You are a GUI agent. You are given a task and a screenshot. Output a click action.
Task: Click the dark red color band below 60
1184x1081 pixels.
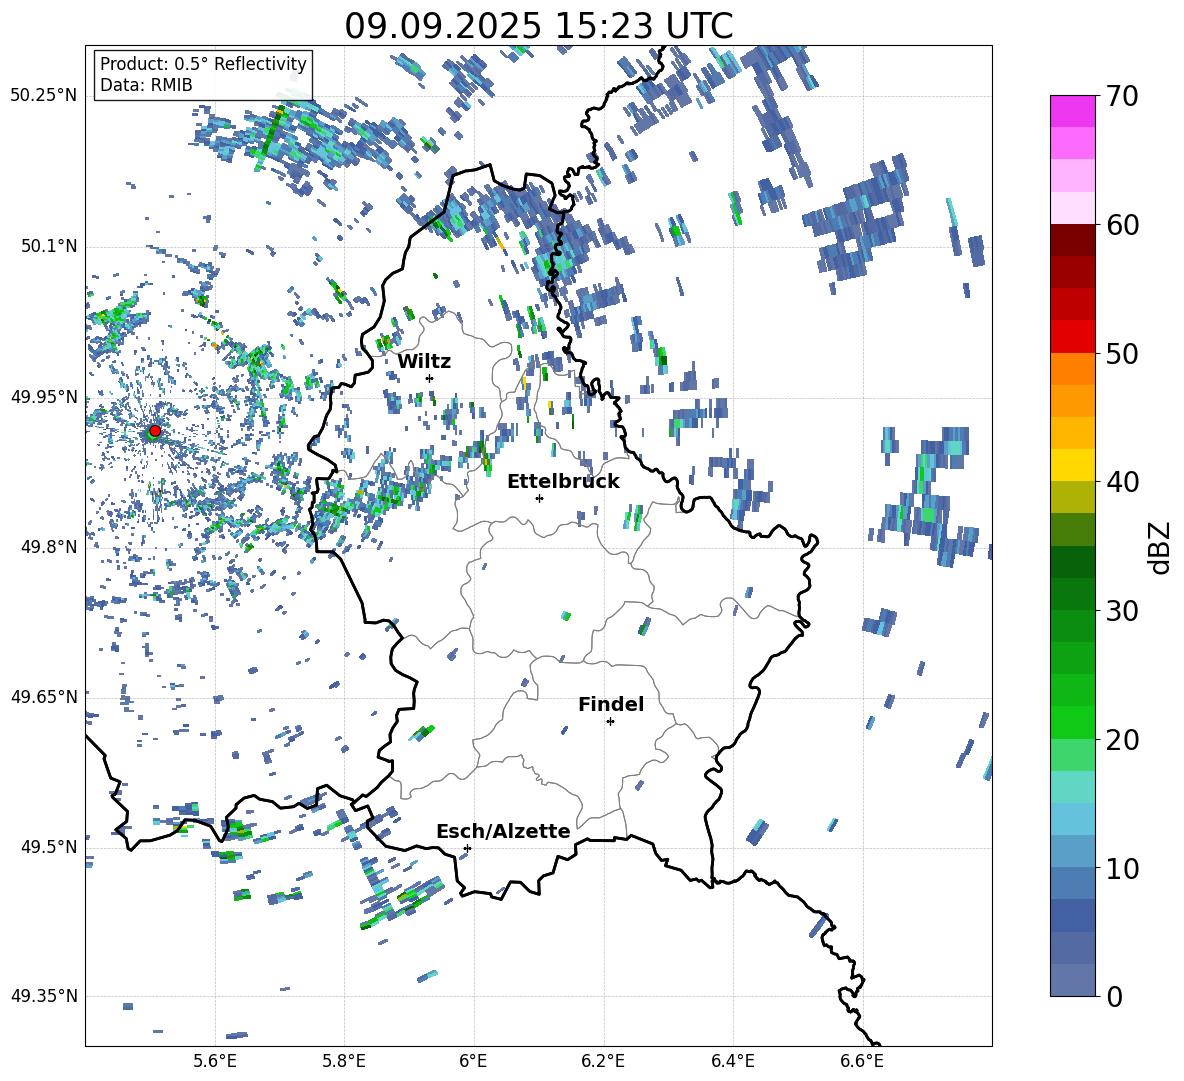coord(1072,240)
